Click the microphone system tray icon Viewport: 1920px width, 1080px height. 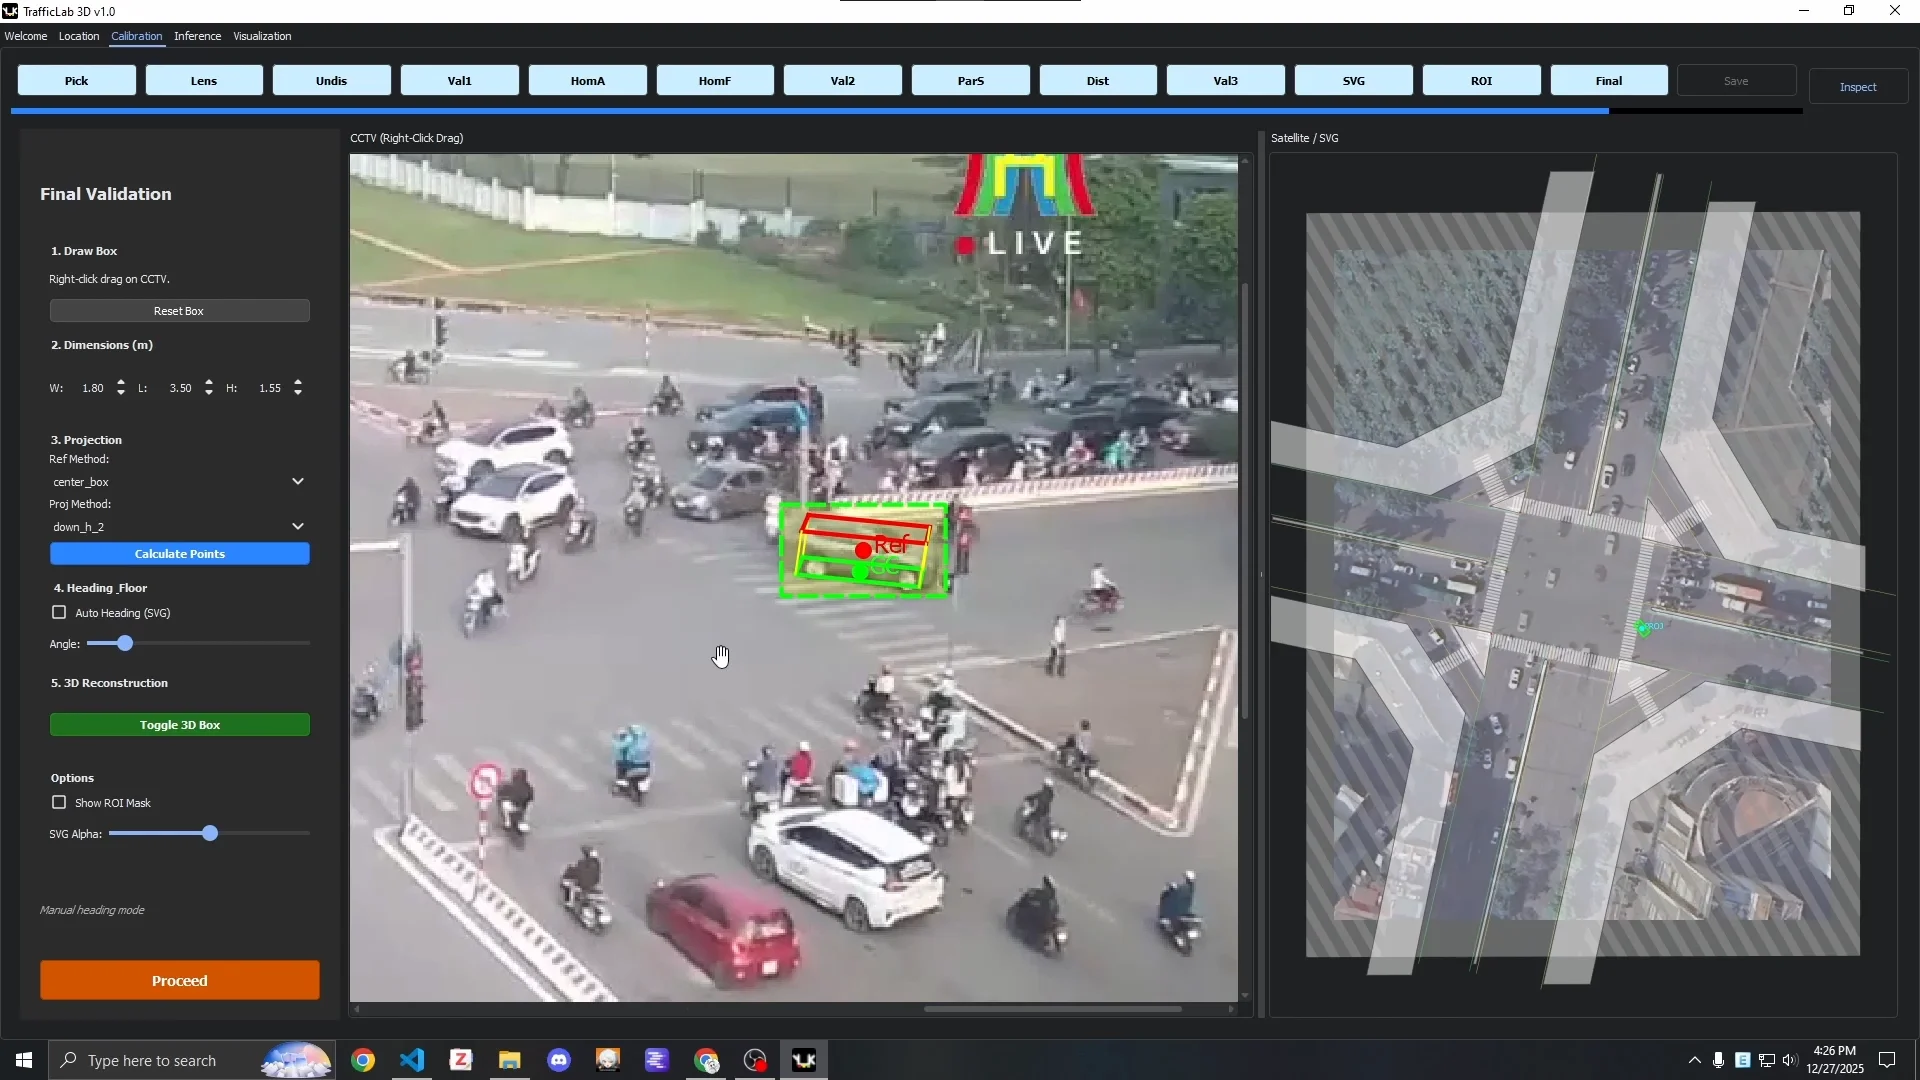pyautogui.click(x=1718, y=1060)
